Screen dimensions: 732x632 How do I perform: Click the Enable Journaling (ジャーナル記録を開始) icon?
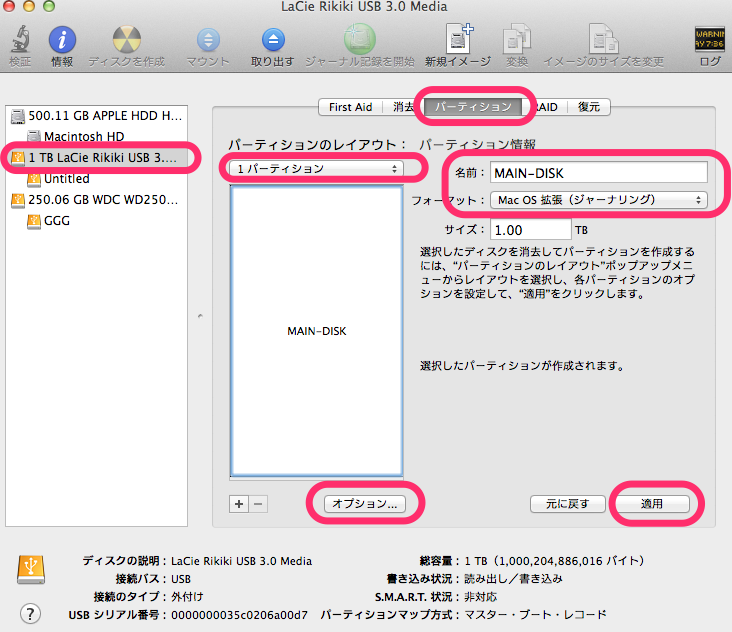point(359,39)
